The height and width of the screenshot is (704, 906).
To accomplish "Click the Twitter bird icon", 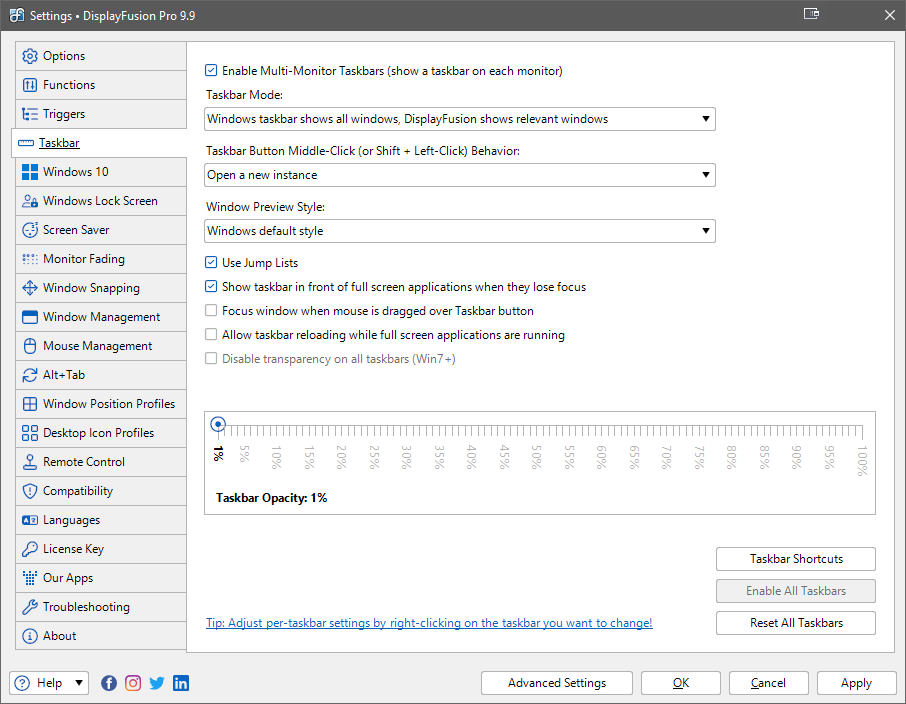I will pyautogui.click(x=157, y=683).
